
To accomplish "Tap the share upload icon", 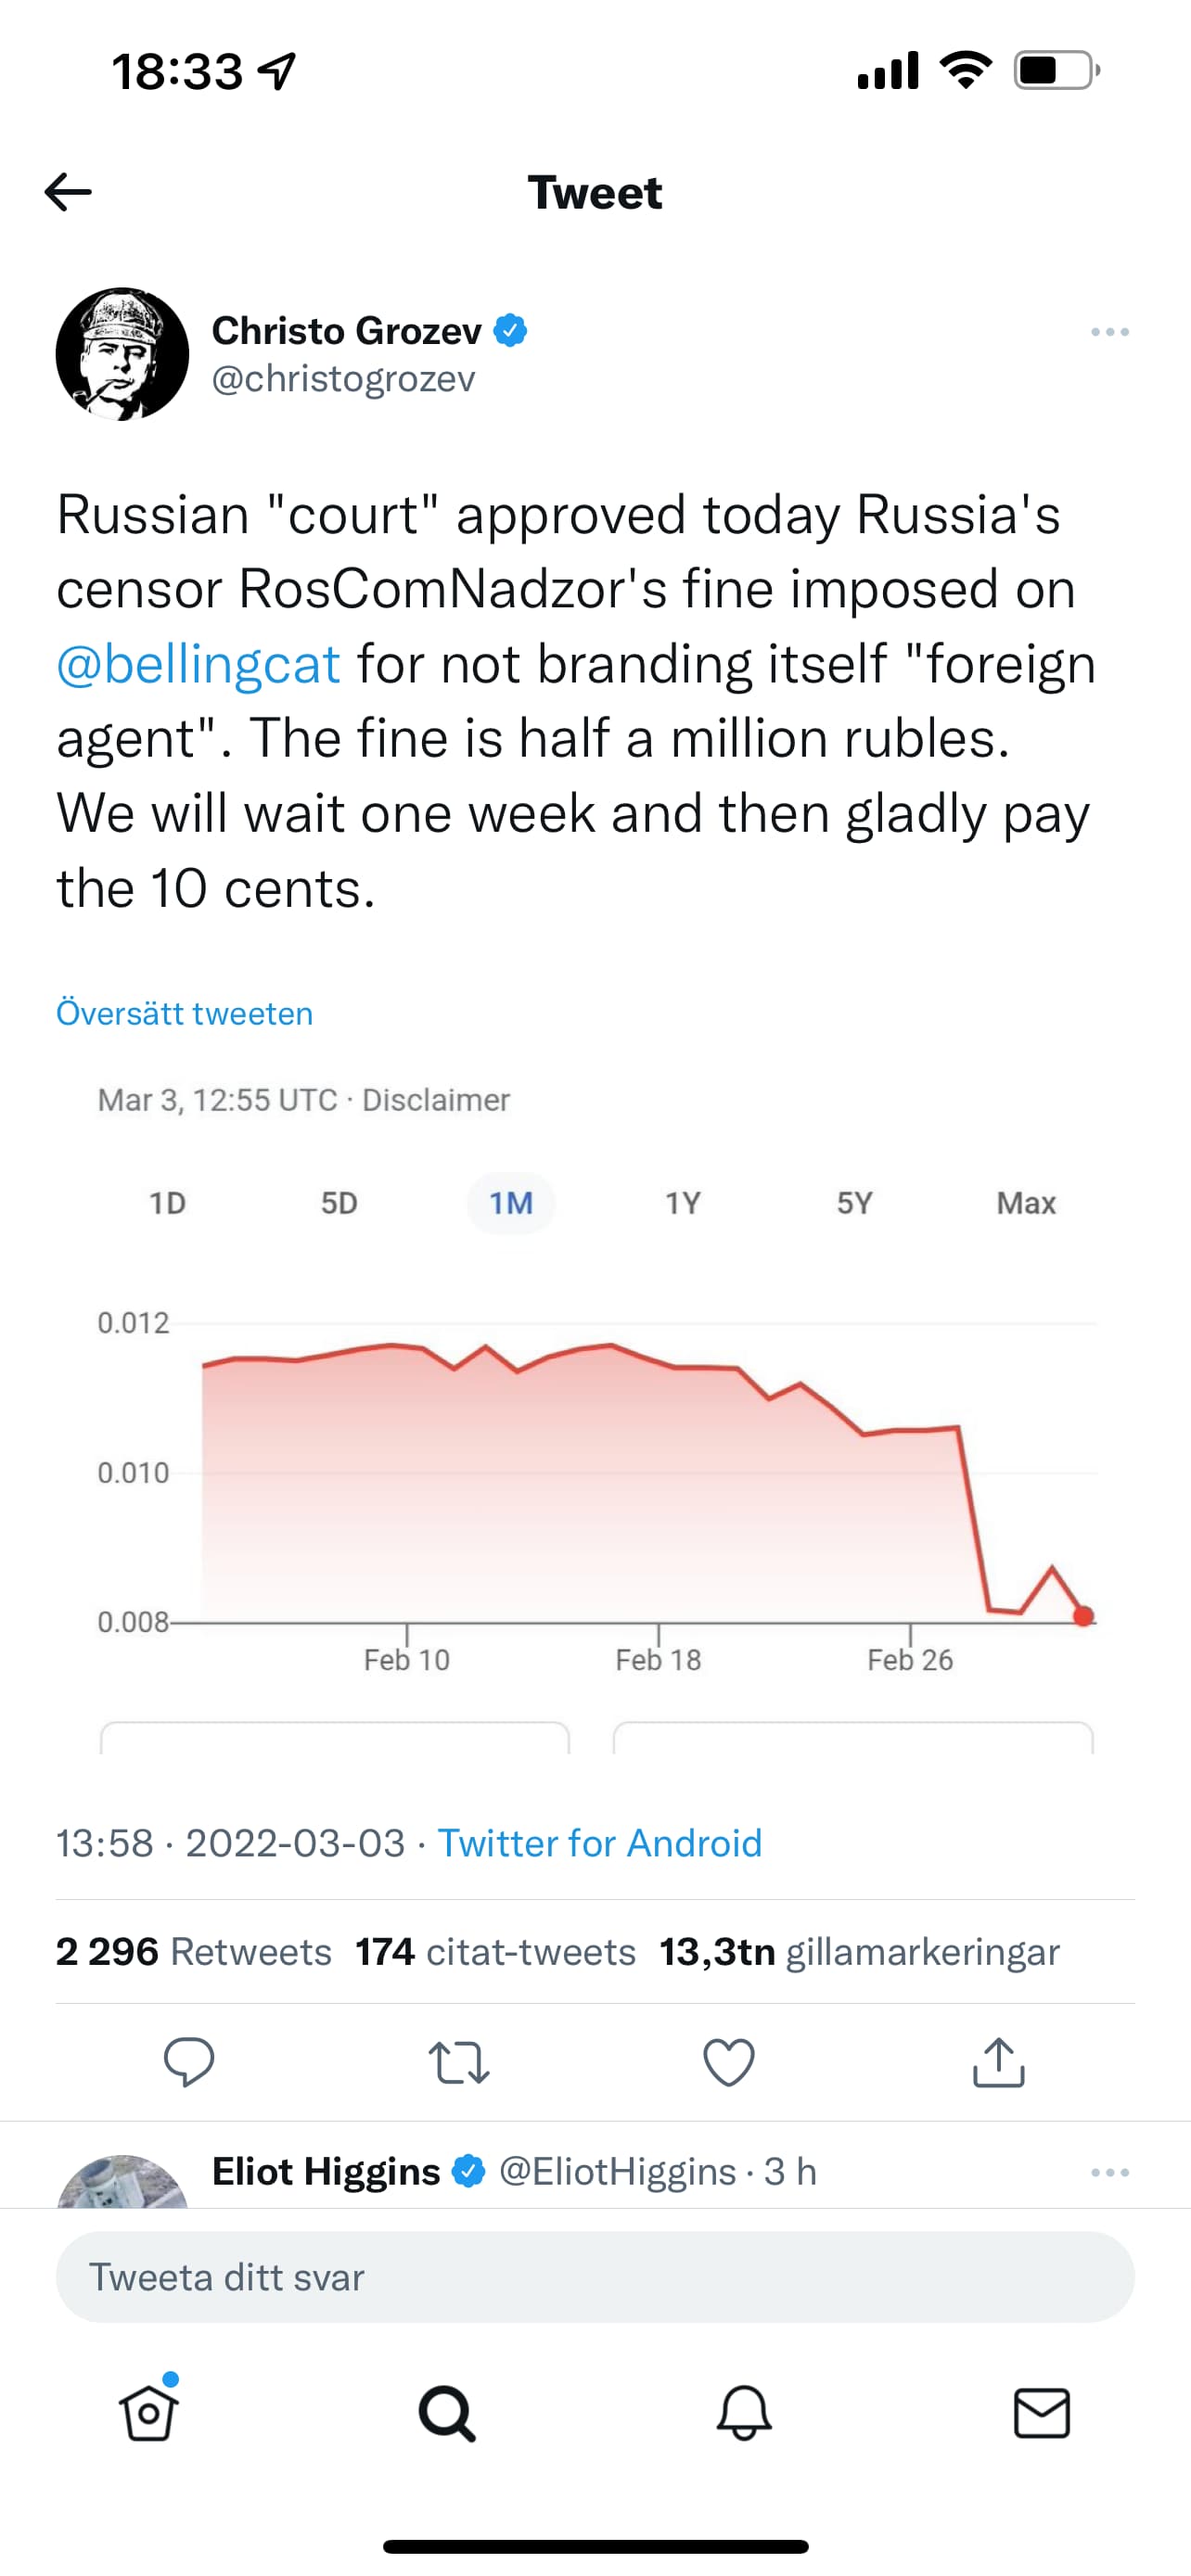I will coord(998,2062).
